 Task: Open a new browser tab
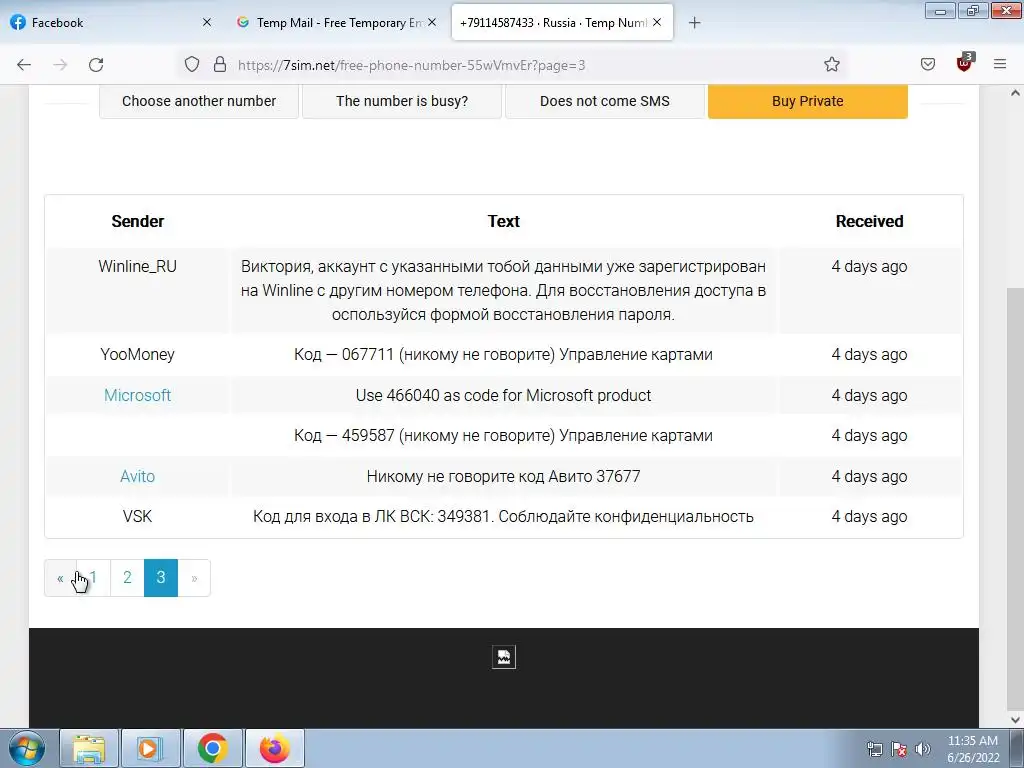click(694, 23)
